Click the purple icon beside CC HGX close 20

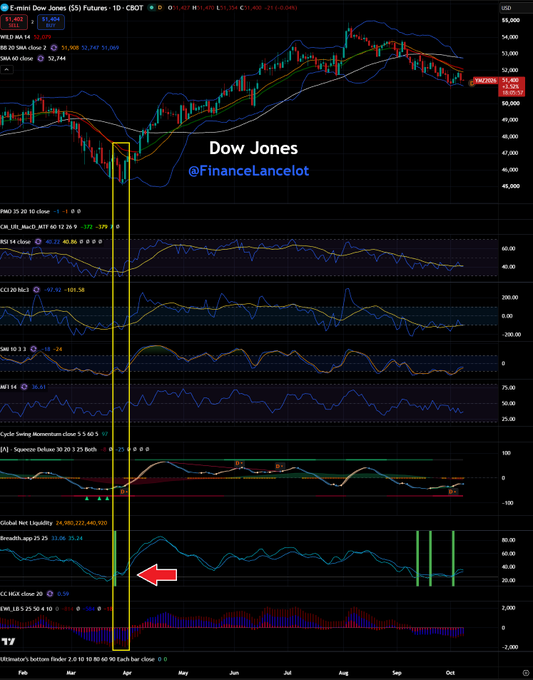(50, 594)
